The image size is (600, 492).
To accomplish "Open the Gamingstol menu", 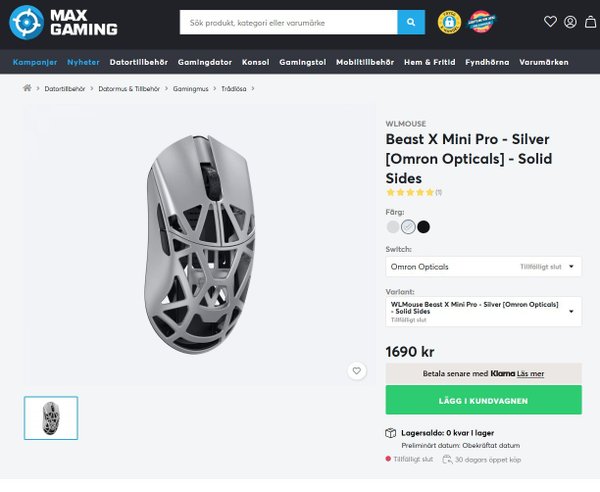I will (302, 62).
